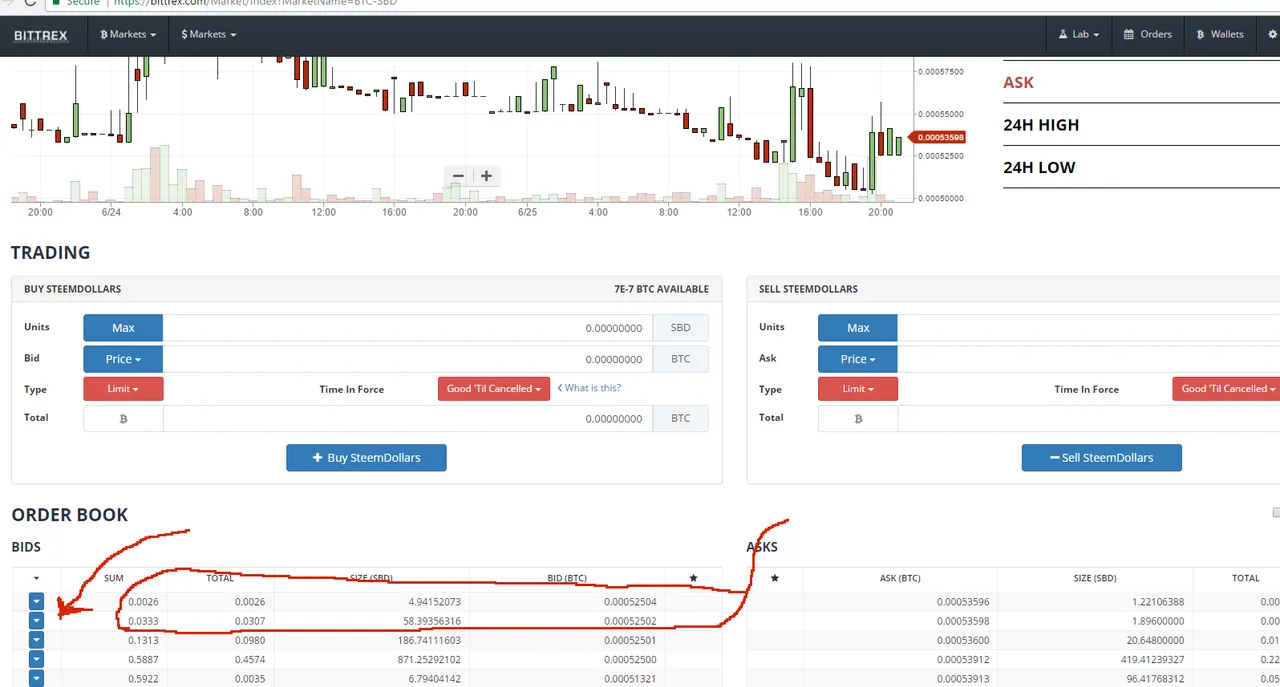The width and height of the screenshot is (1280, 687).
Task: Open bid row dropdown for 0.00052504
Action: [36, 601]
